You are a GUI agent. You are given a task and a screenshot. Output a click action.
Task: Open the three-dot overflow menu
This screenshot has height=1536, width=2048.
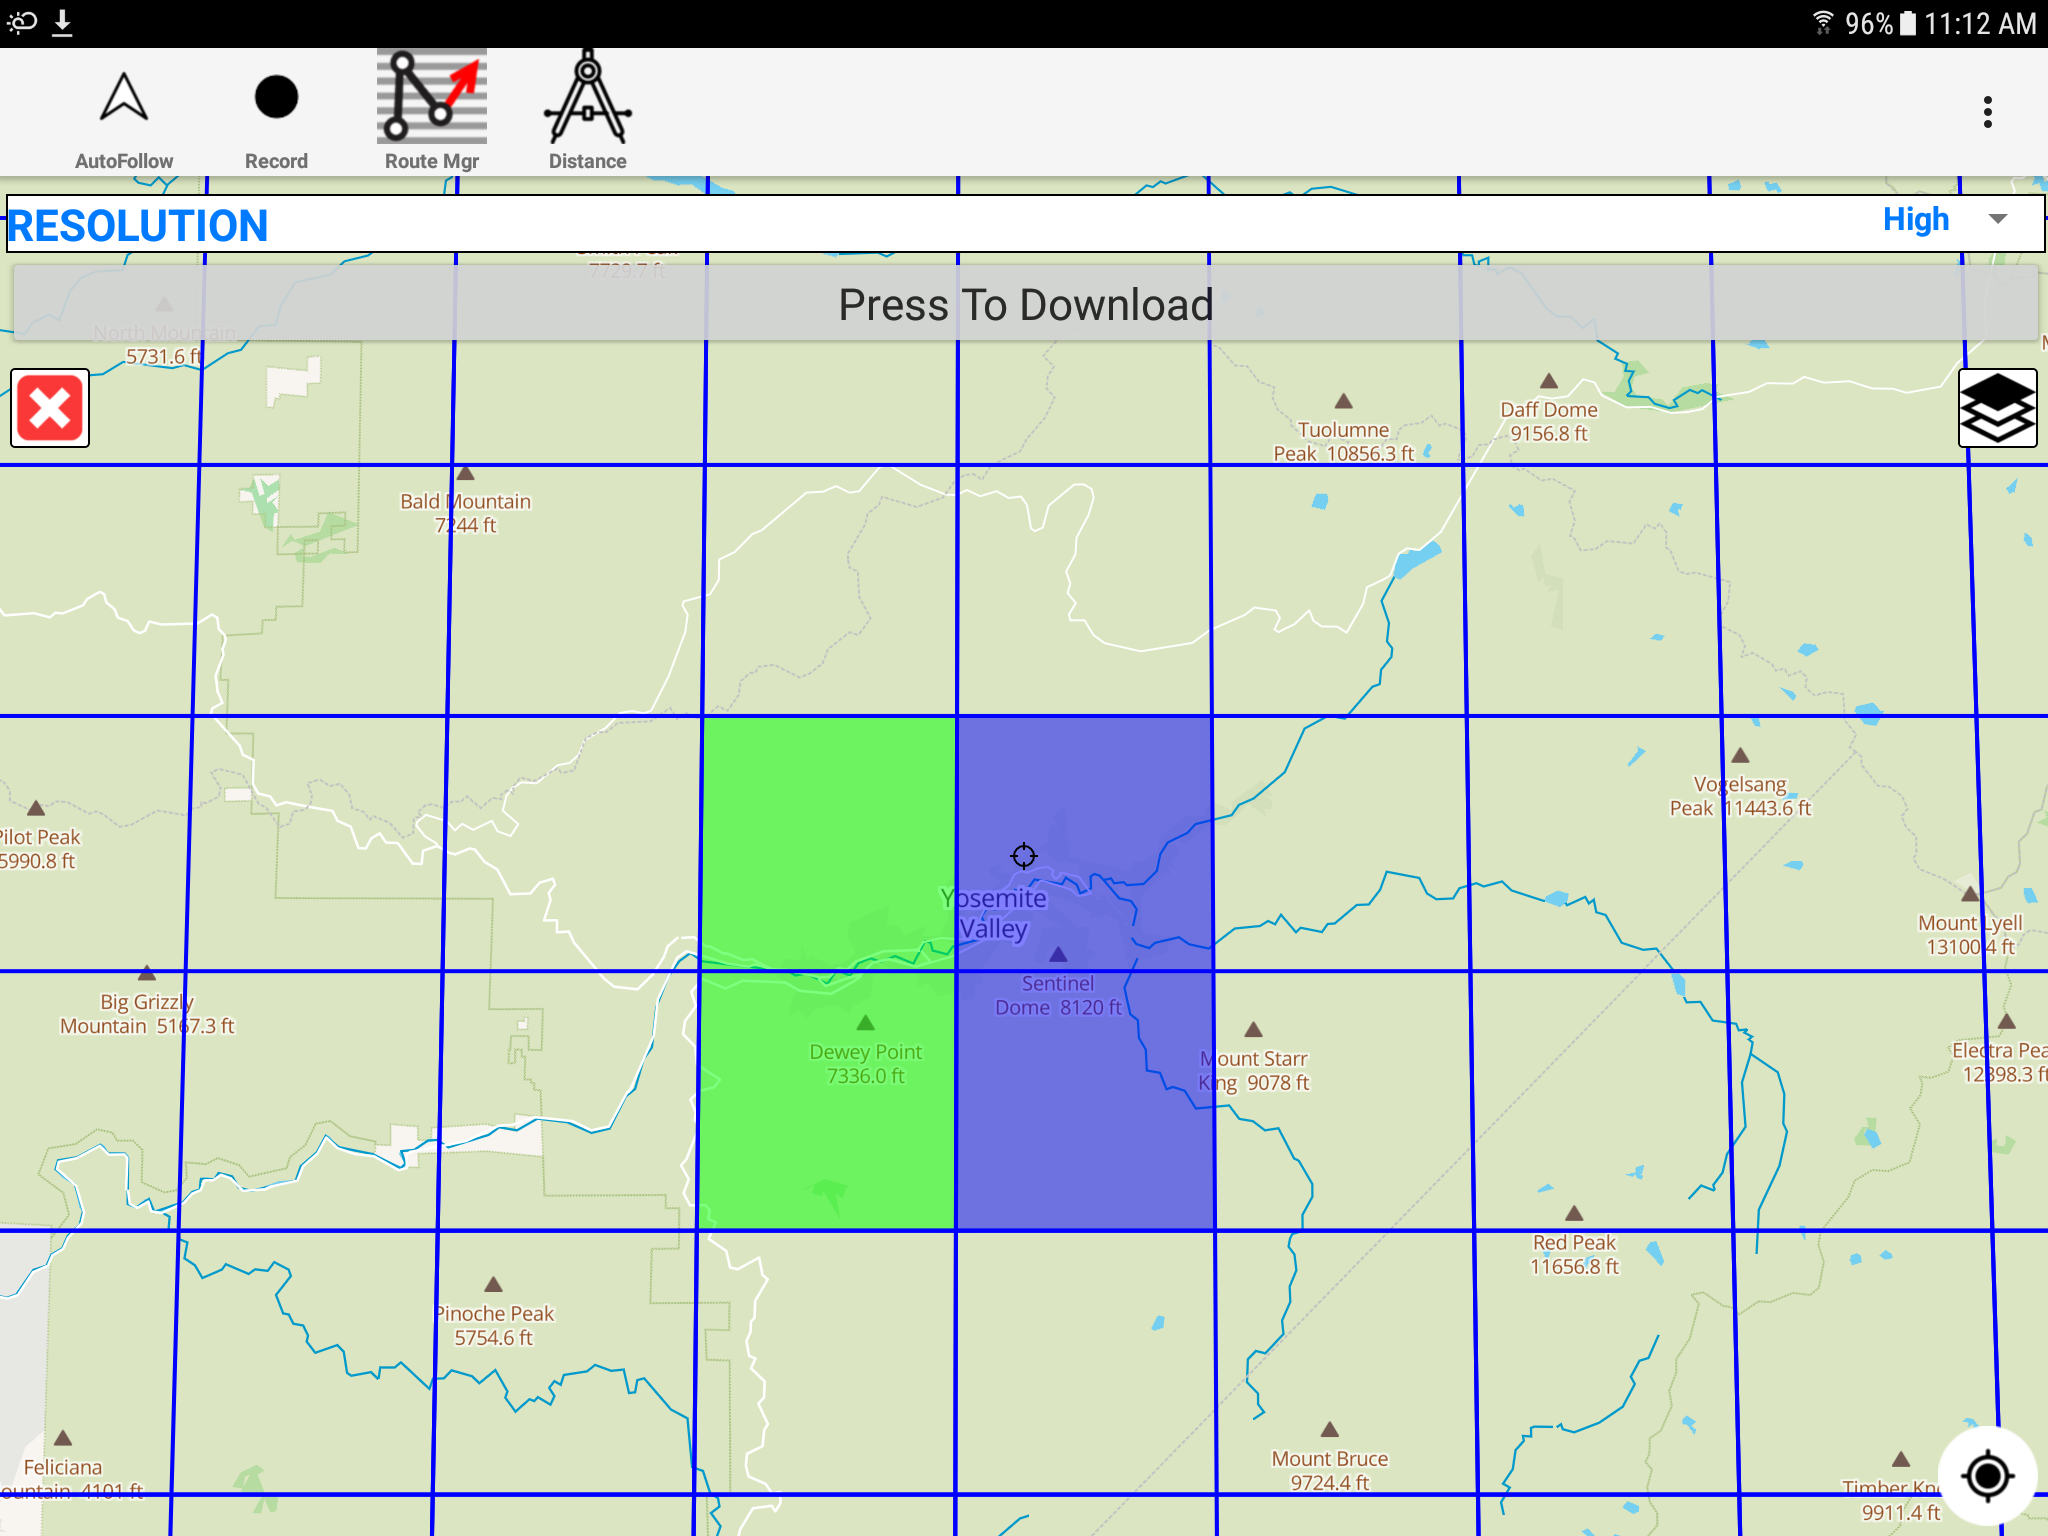click(x=1988, y=112)
